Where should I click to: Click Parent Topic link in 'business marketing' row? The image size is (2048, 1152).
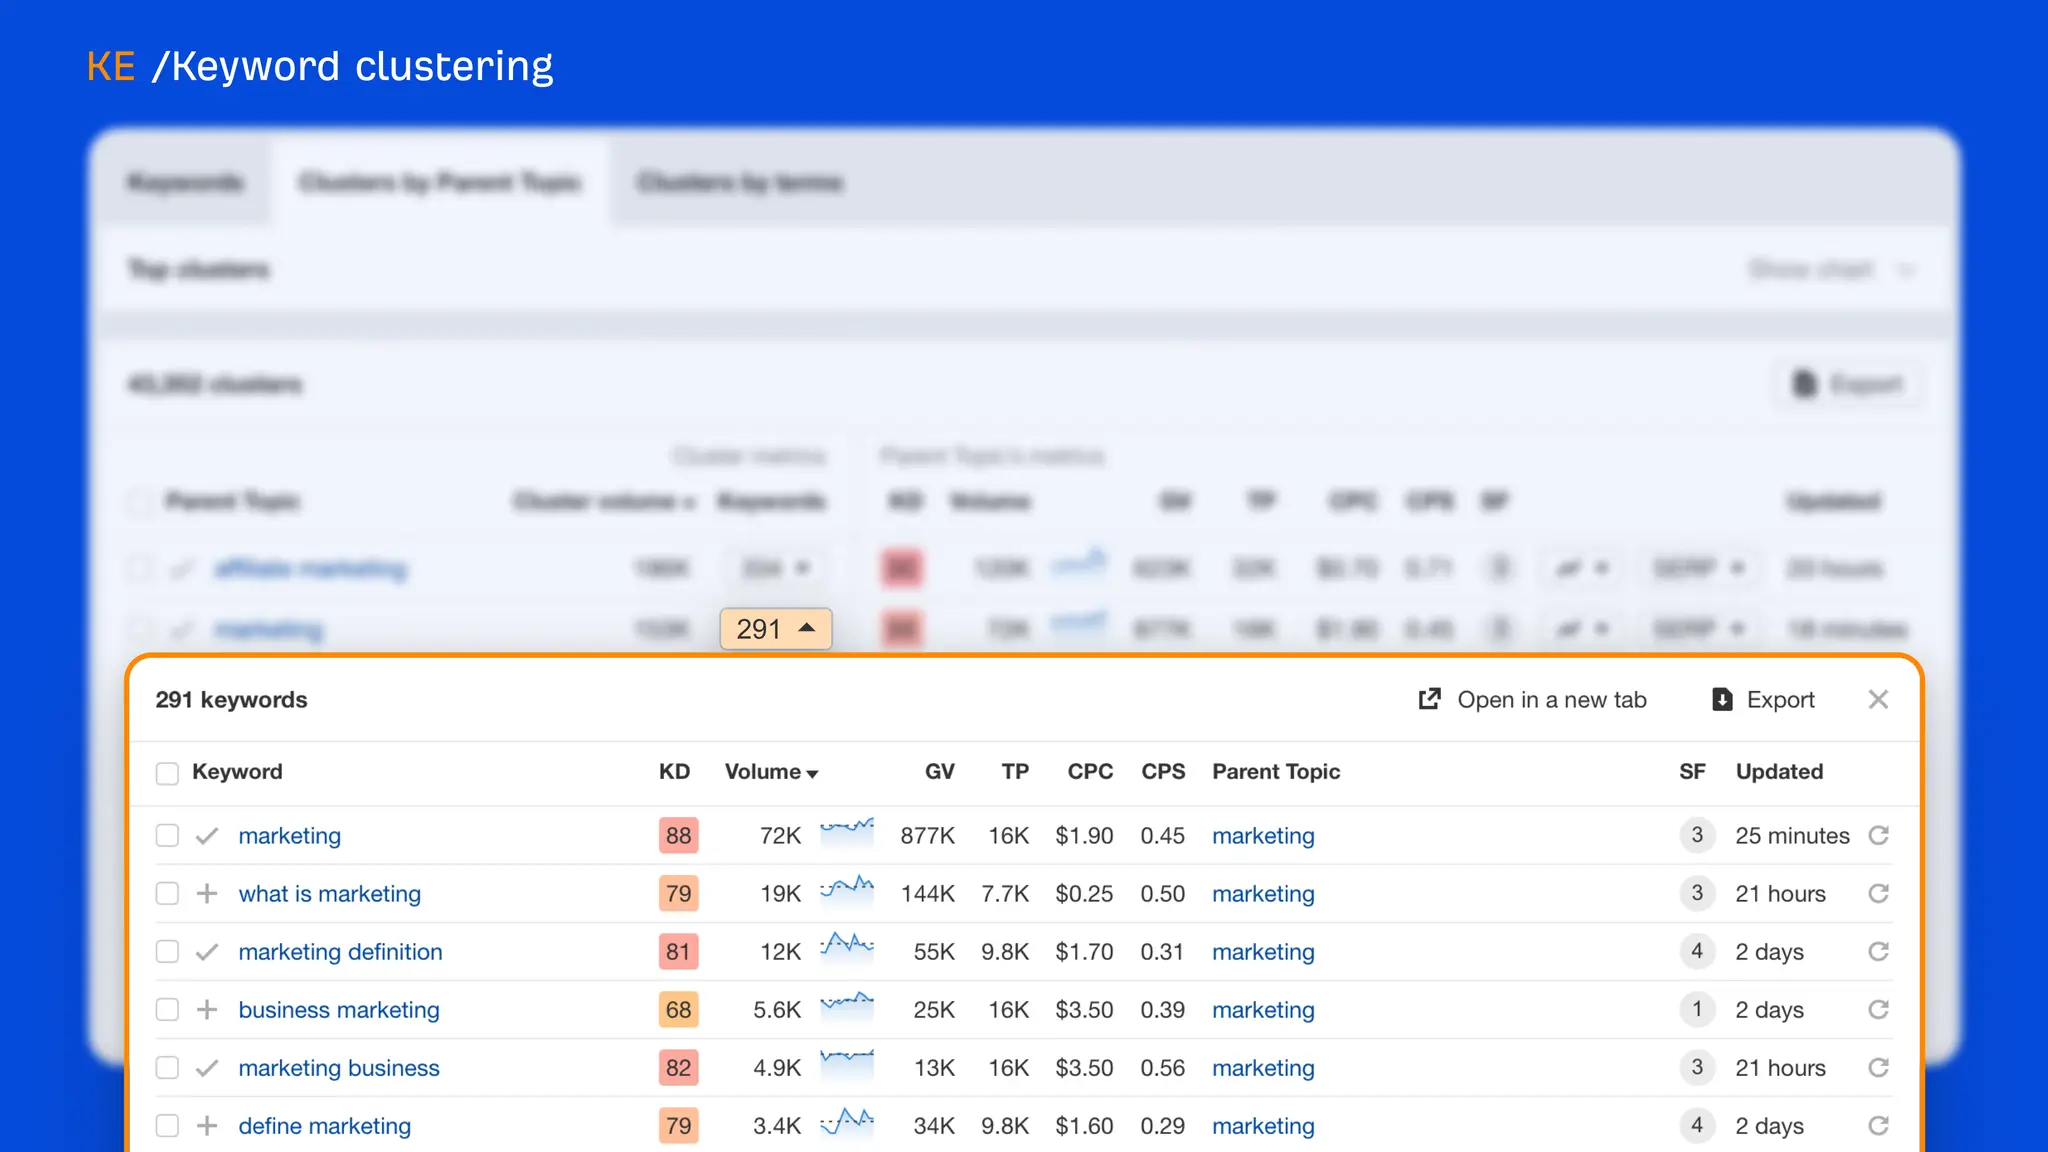coord(1263,1010)
